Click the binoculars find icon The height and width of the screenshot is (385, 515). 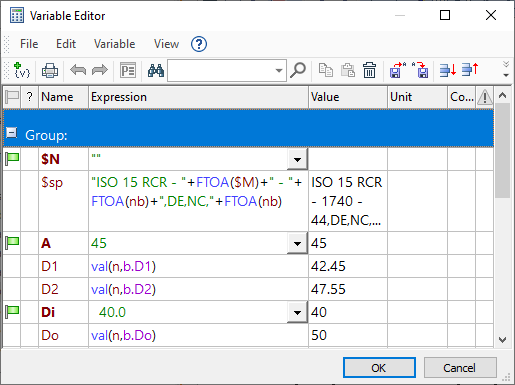[x=156, y=70]
